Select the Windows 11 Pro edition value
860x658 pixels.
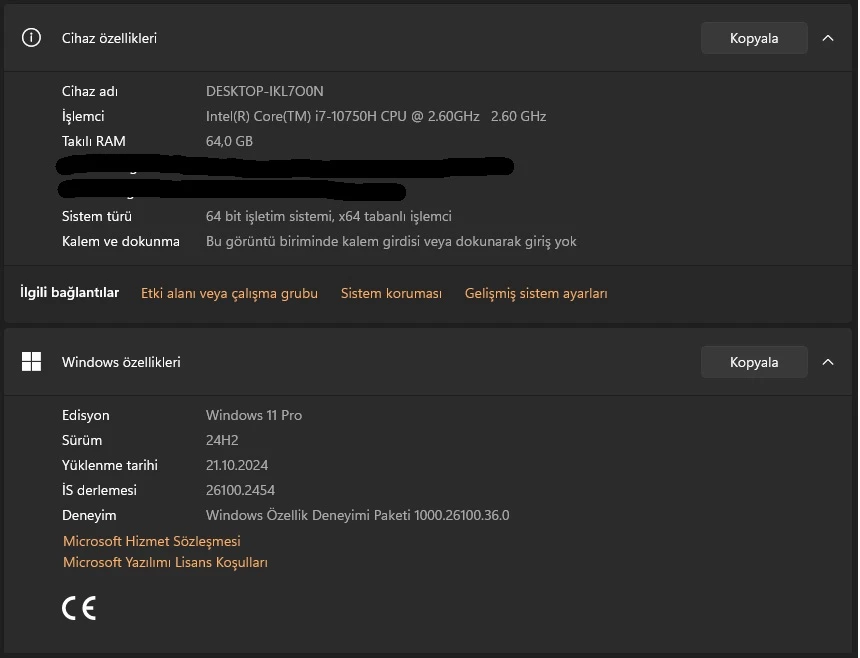coord(254,415)
